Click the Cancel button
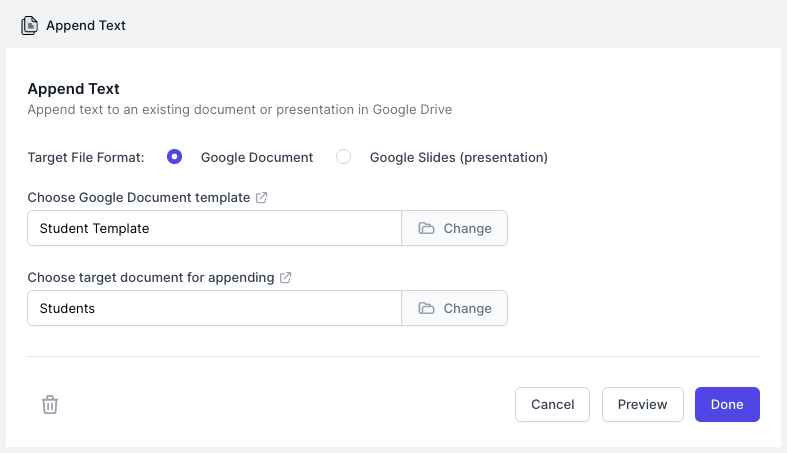787x453 pixels. pos(552,404)
